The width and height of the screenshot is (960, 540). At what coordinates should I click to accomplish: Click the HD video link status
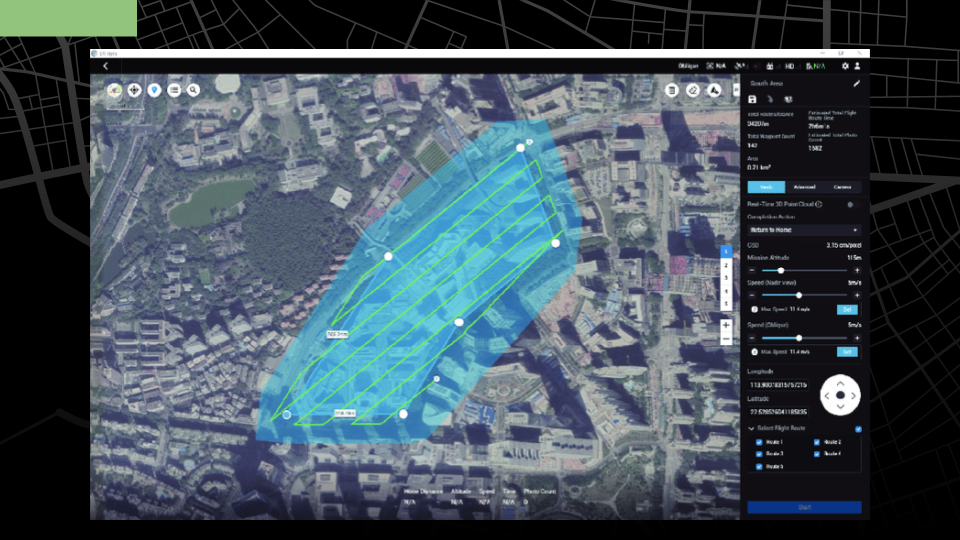(792, 66)
